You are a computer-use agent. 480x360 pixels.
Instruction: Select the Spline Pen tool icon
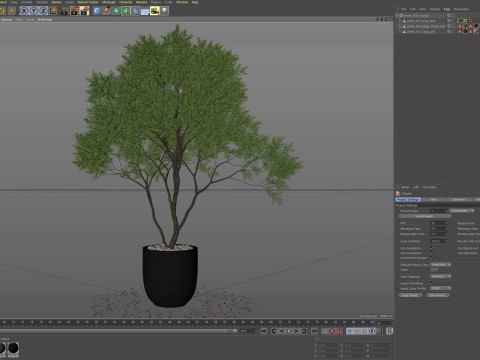[x=106, y=11]
